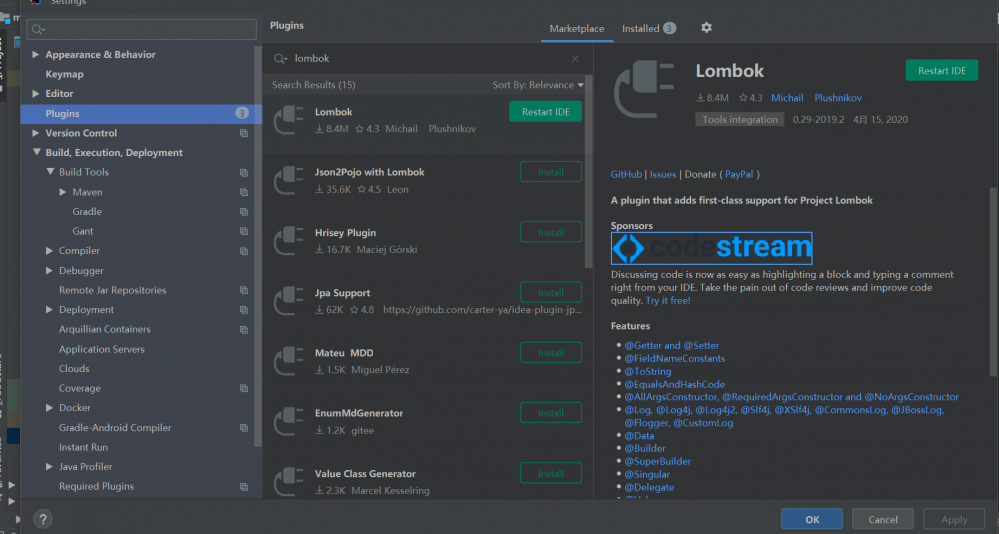Click project-level icon next to Remote Jar Repositories
The image size is (999, 534).
pyautogui.click(x=243, y=291)
